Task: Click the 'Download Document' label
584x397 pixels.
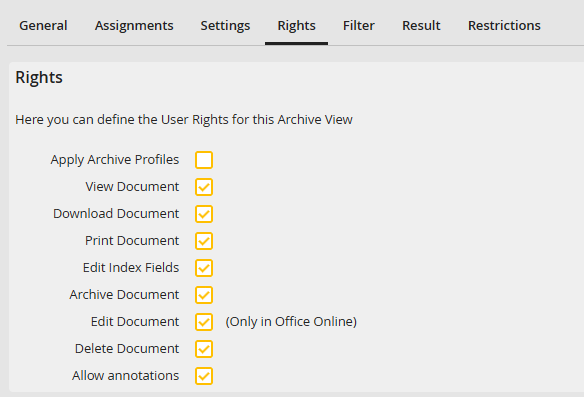Action: 116,214
